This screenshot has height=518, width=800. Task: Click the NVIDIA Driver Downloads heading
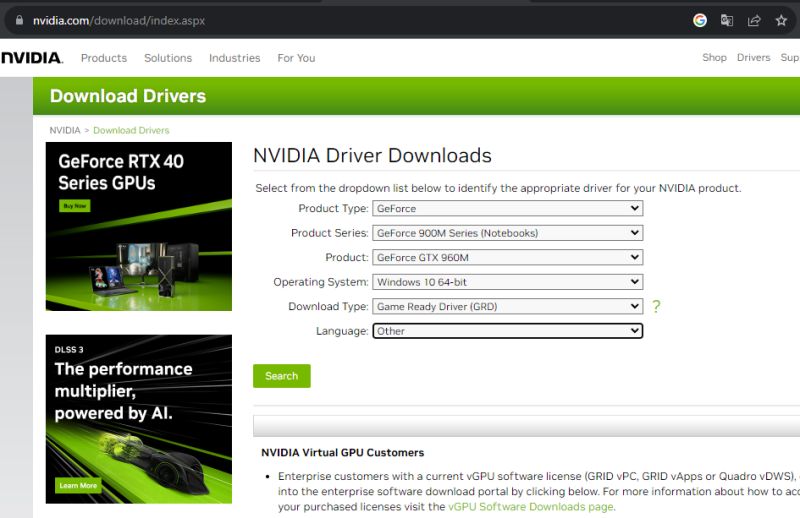[x=372, y=156]
